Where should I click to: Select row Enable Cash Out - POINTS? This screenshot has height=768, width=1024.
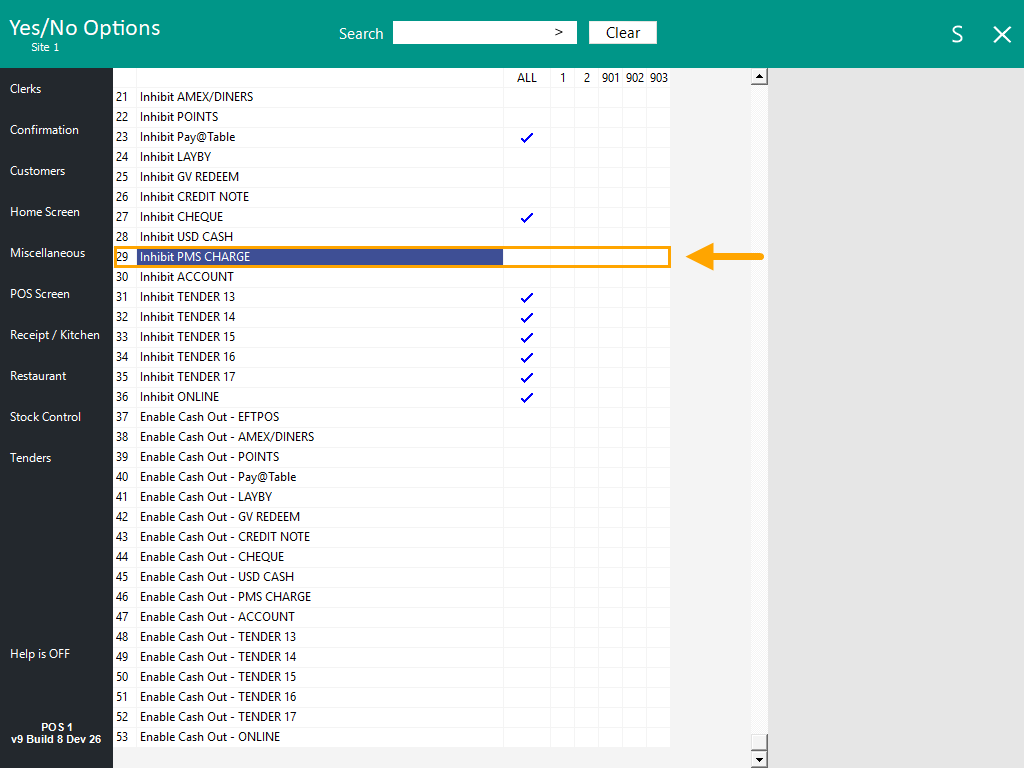(392, 457)
